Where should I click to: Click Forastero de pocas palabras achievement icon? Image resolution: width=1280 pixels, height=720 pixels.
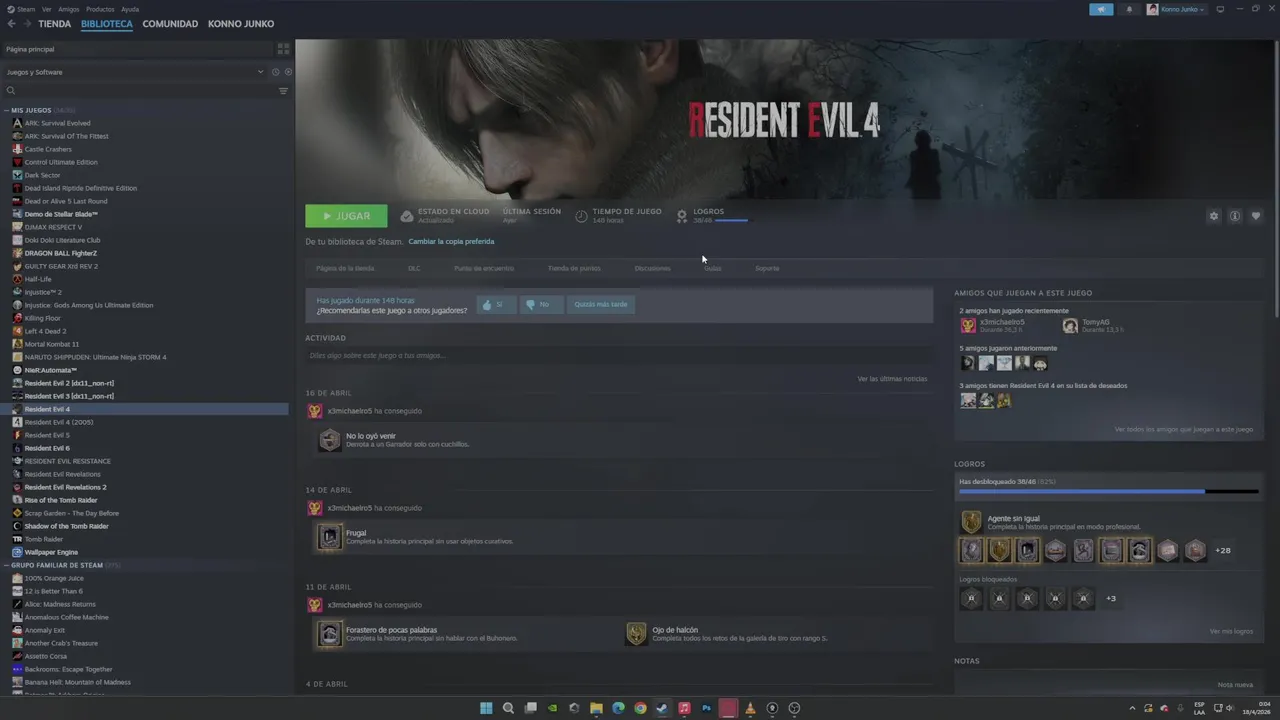tap(330, 634)
